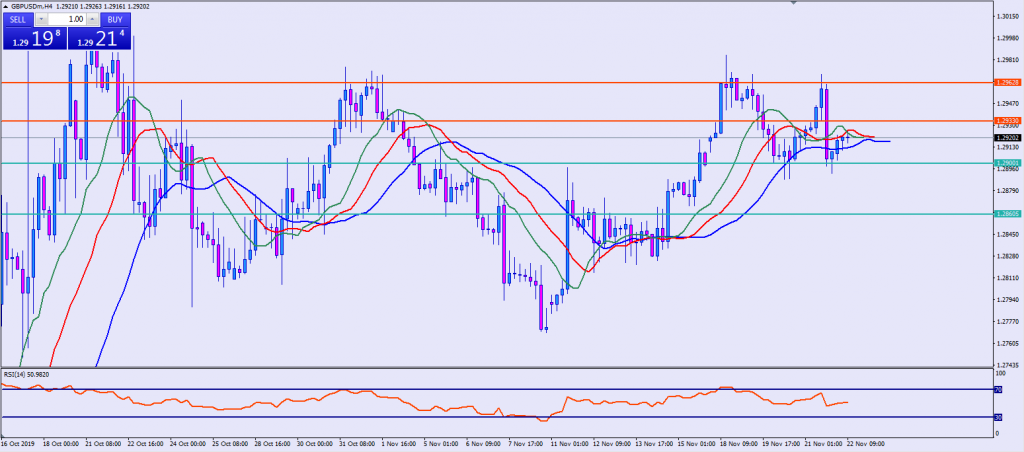Click the lot volume input field
1024x452 pixels.
pyautogui.click(x=67, y=19)
